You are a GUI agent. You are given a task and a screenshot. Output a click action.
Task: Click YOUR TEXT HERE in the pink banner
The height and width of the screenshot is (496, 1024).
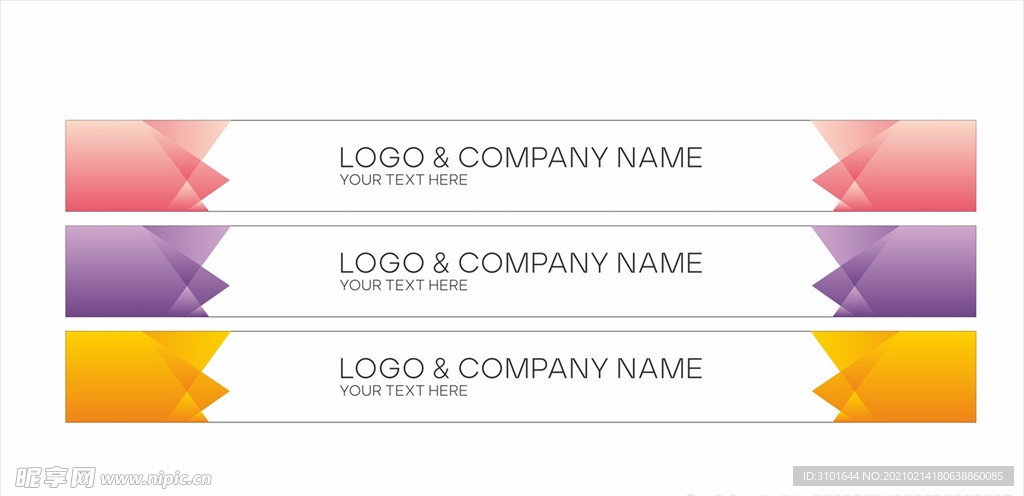coord(404,180)
